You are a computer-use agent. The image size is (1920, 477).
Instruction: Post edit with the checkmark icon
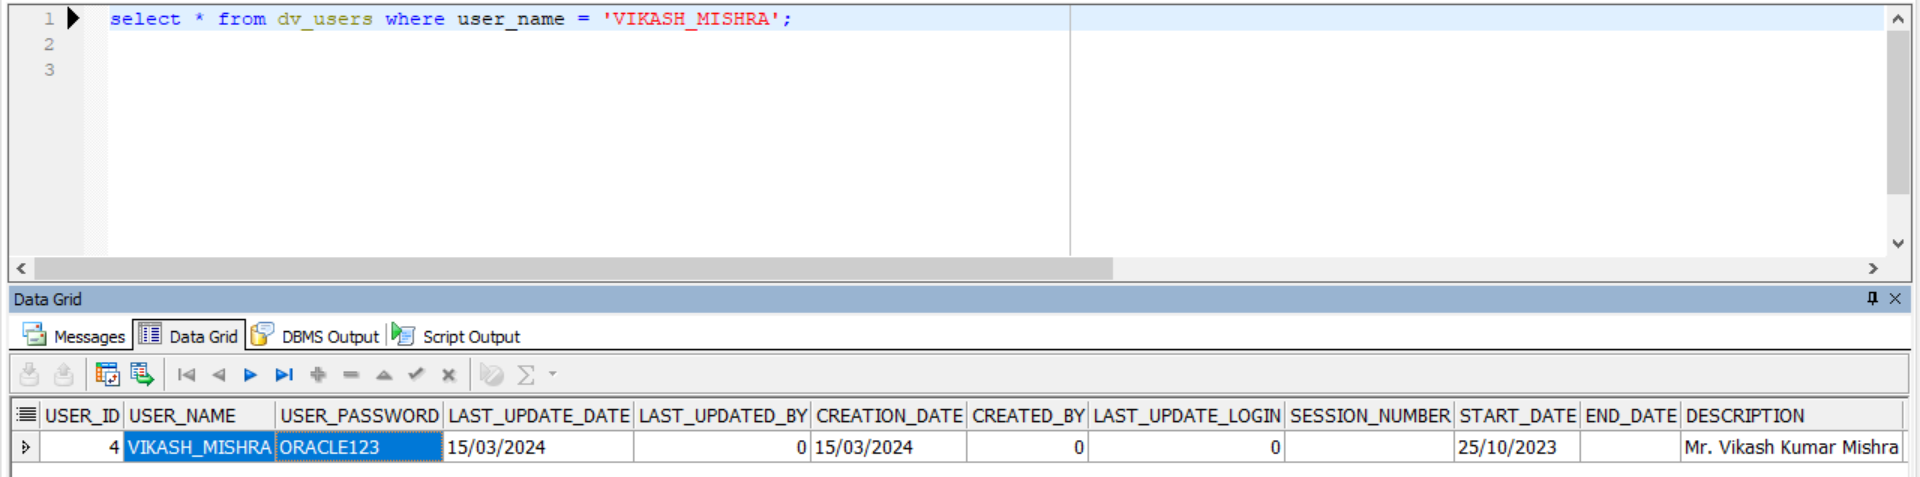pos(416,375)
